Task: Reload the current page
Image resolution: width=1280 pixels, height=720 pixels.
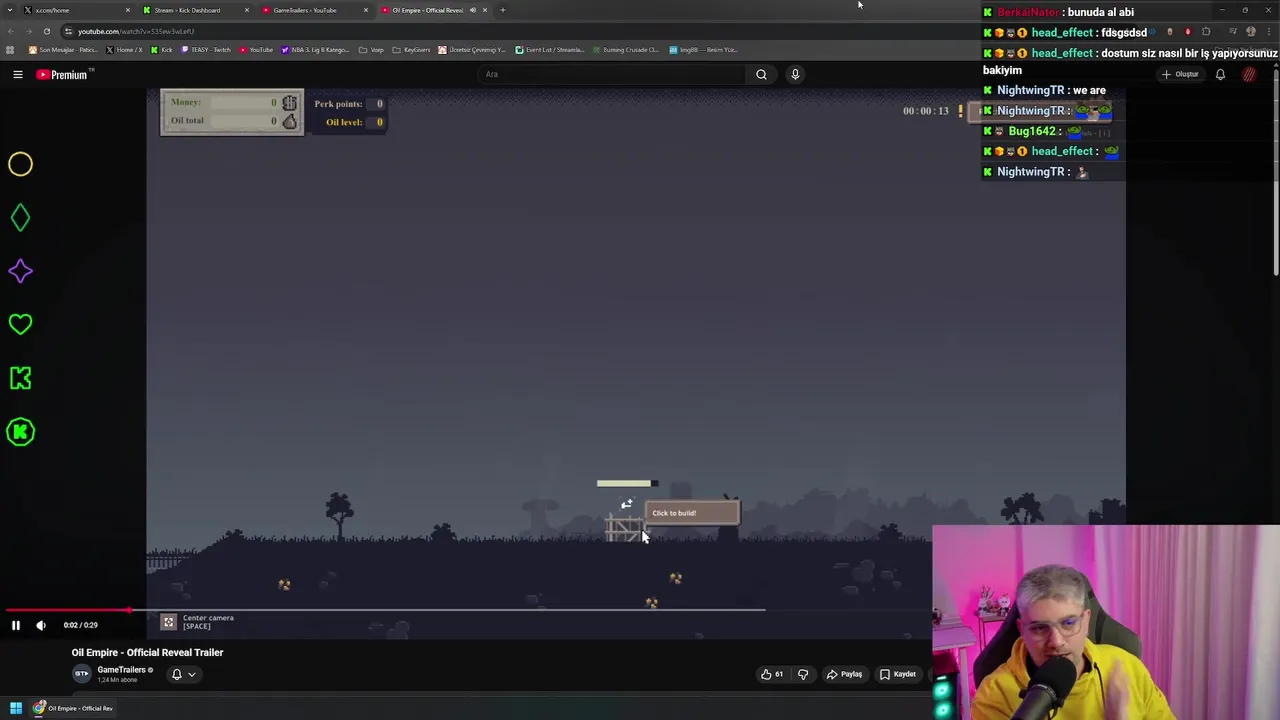Action: tap(47, 31)
